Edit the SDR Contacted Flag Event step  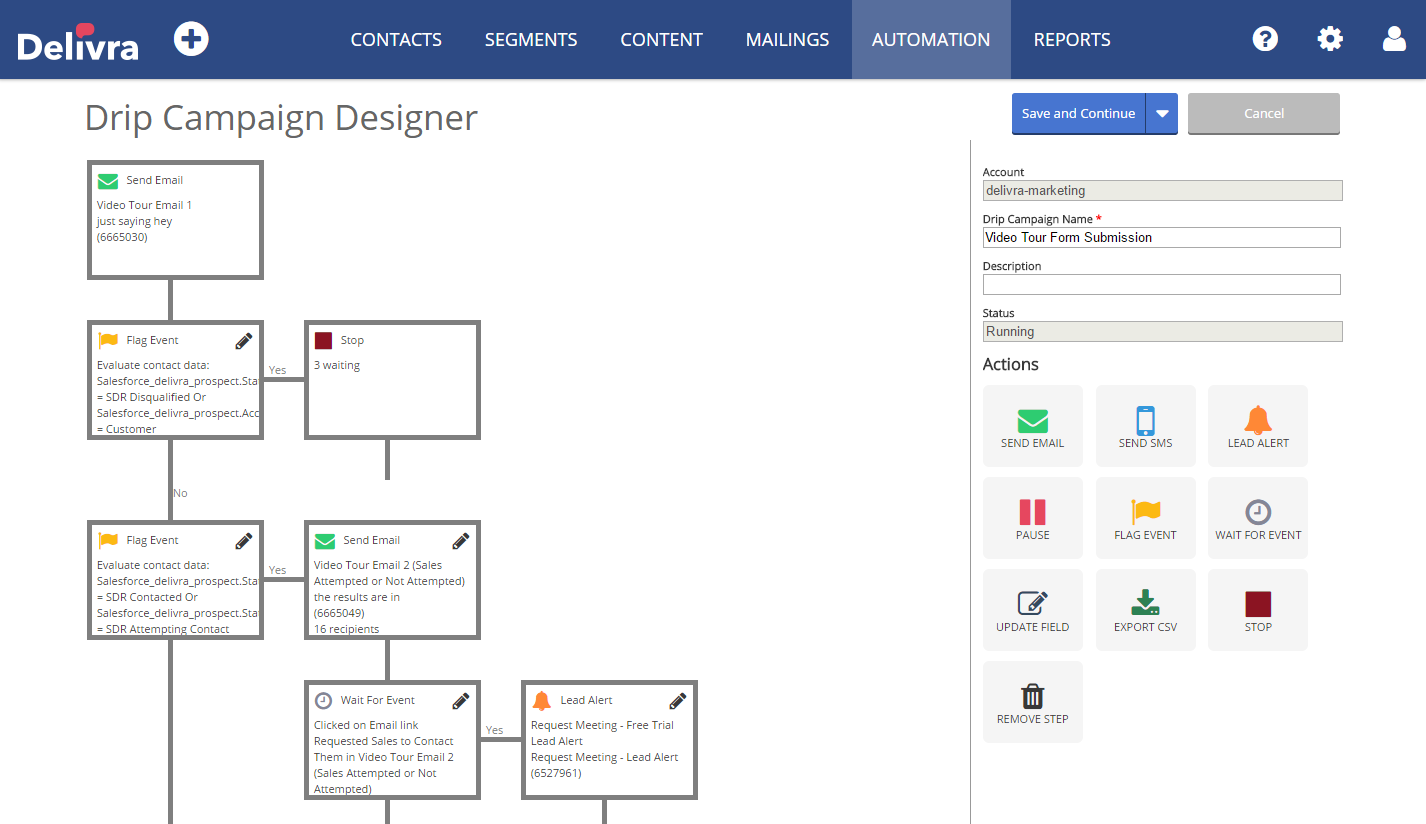[244, 541]
